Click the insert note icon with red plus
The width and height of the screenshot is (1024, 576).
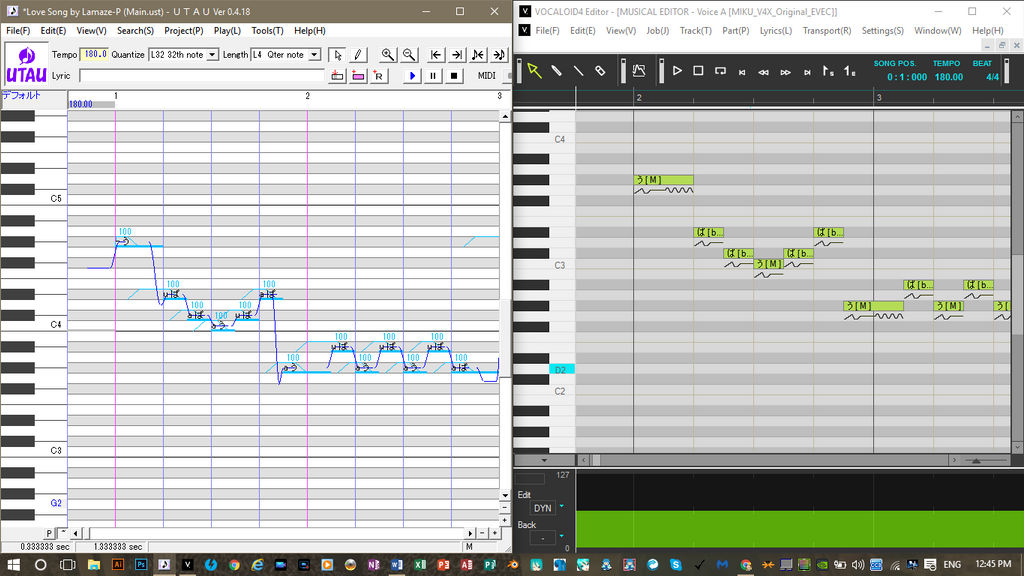coord(337,76)
